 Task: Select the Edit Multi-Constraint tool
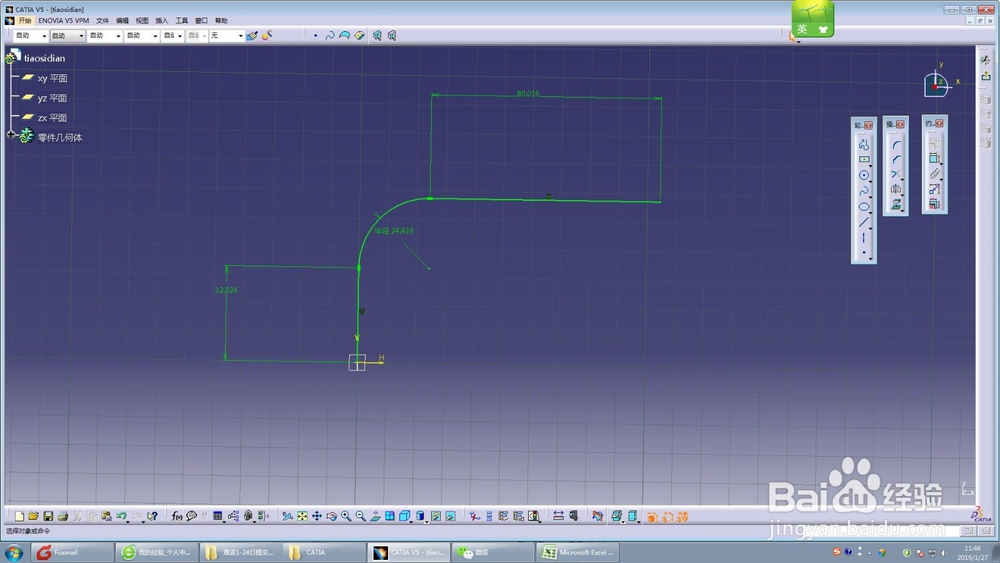coord(934,204)
